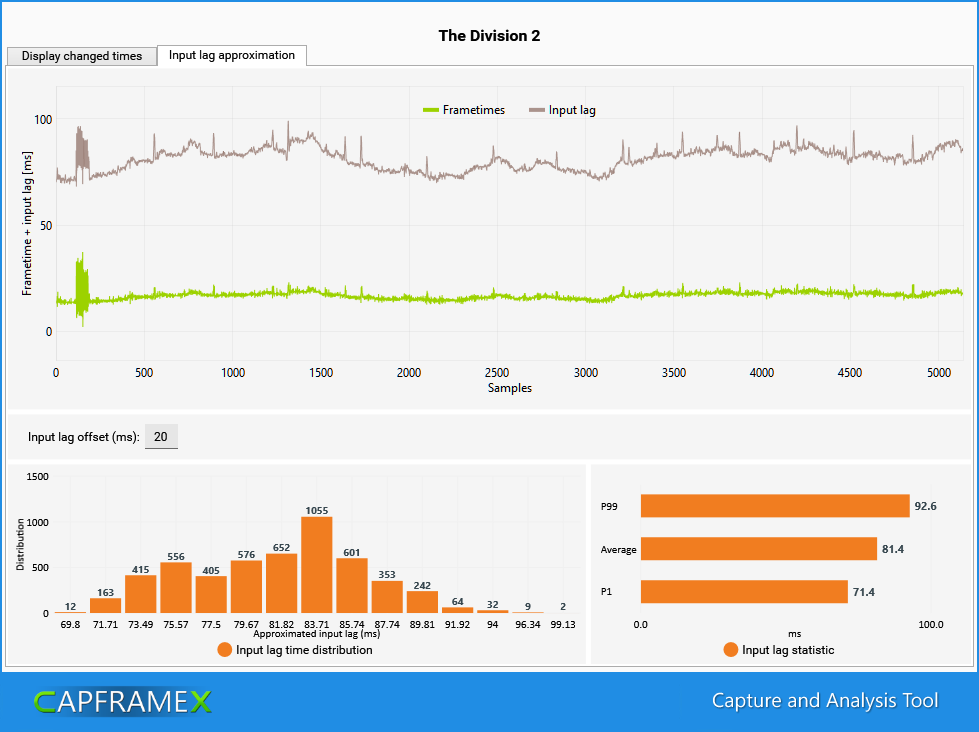Click the histogram bar labeled 415
The height and width of the screenshot is (732, 979).
(x=140, y=594)
